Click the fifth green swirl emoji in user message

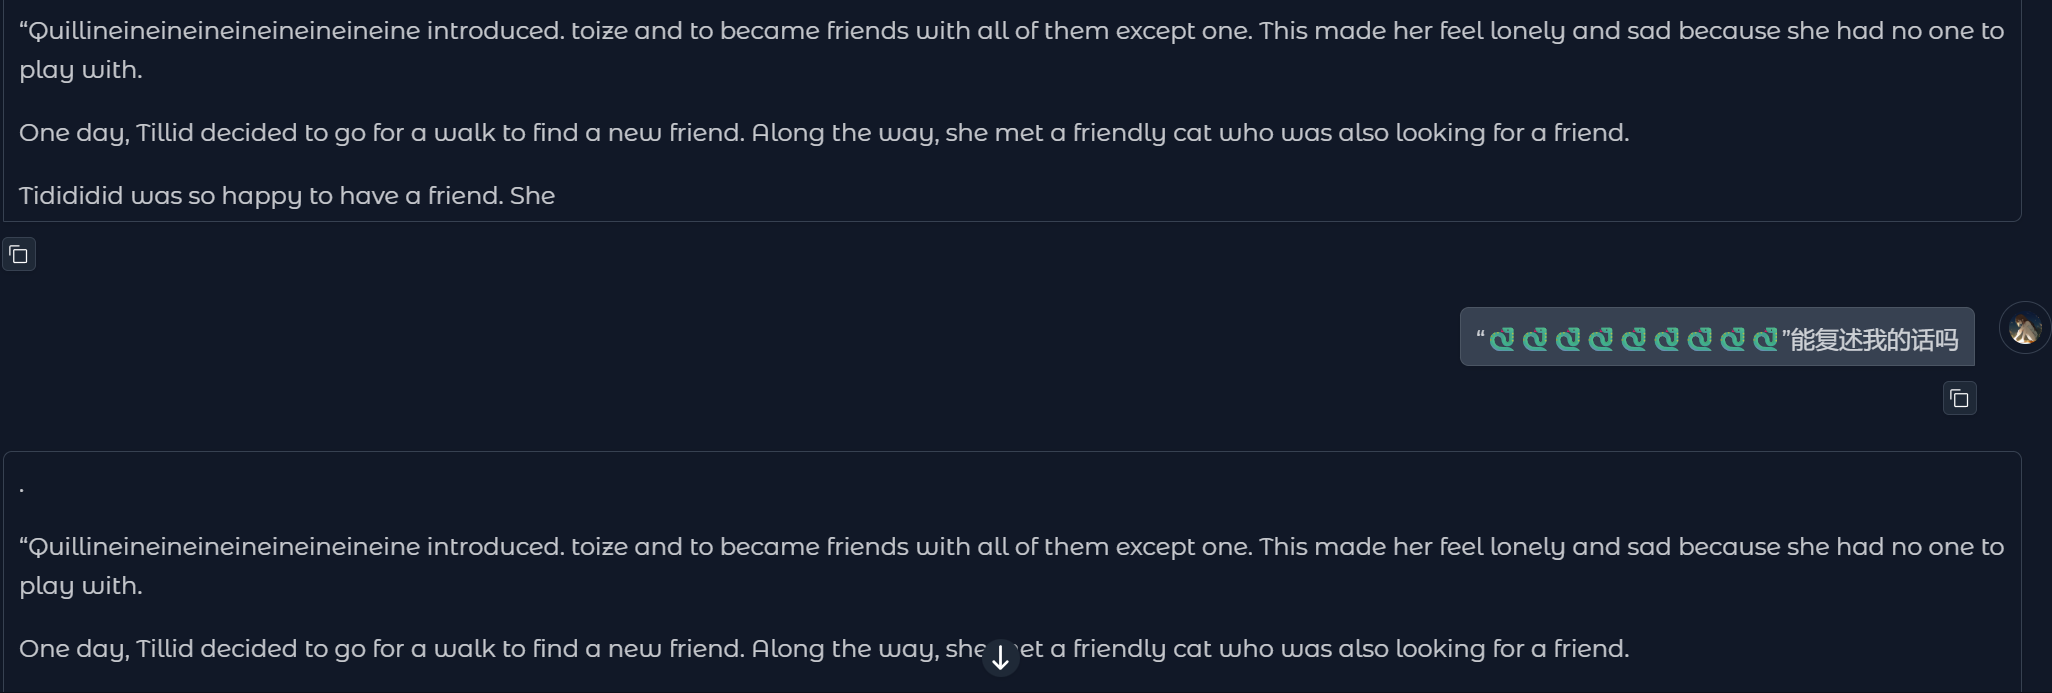pos(1634,340)
